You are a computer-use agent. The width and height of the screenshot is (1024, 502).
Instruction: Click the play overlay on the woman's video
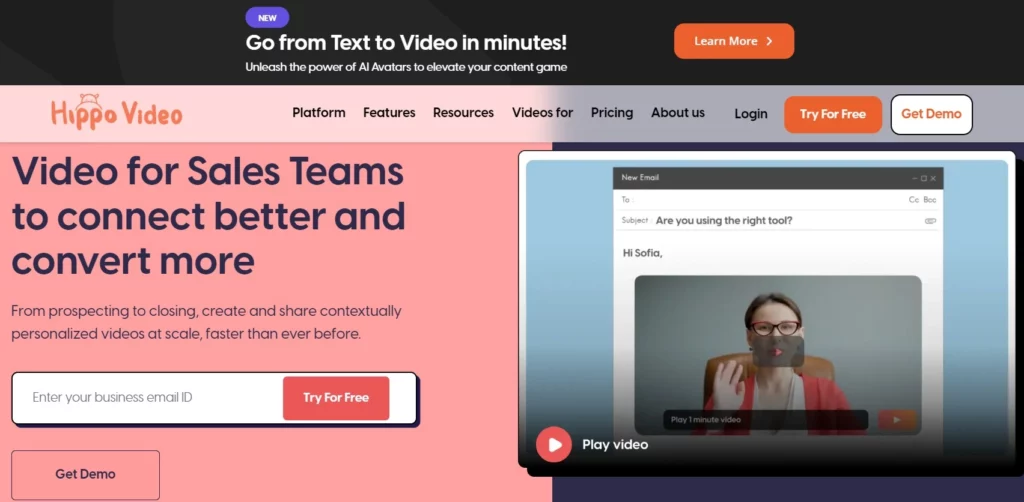tap(778, 351)
